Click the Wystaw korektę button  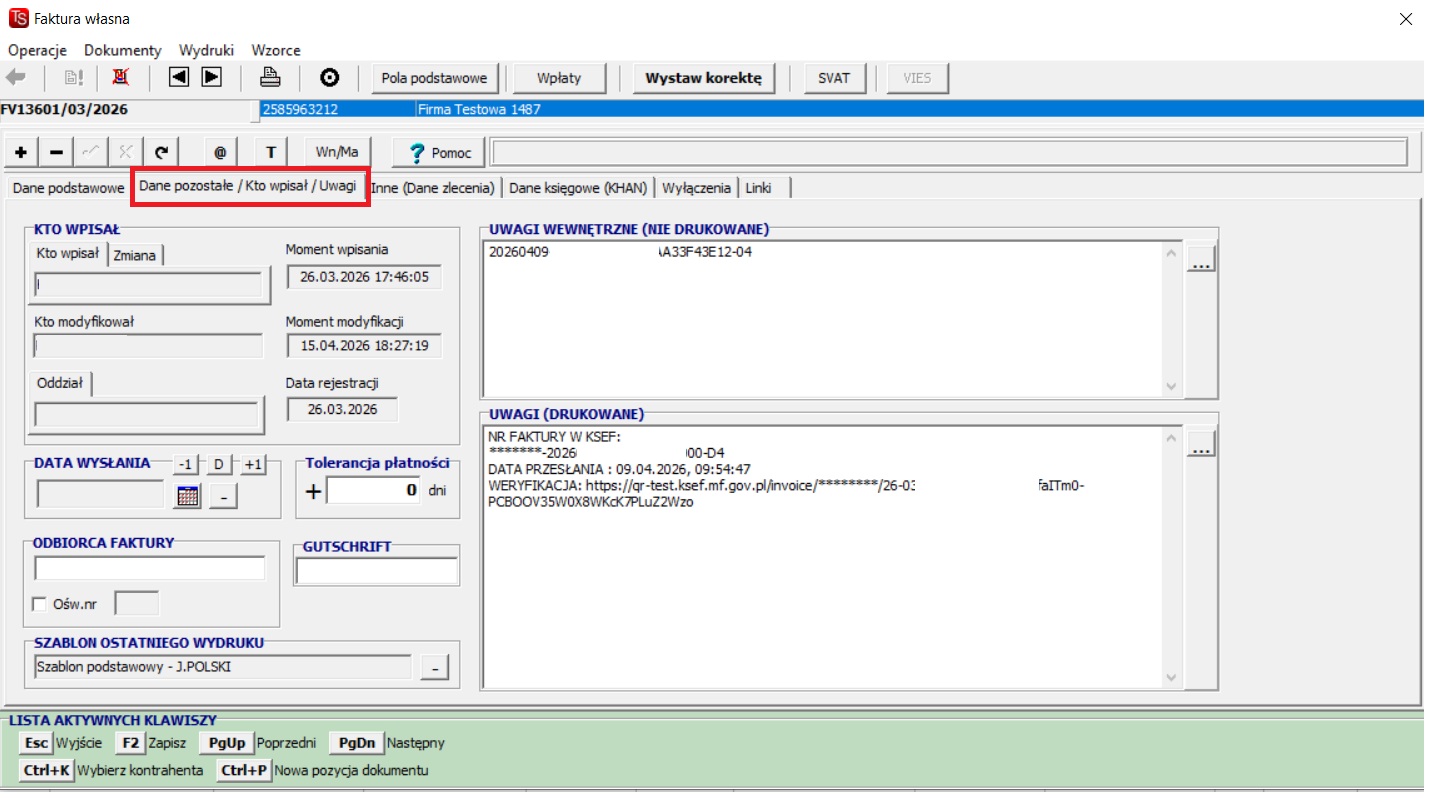[703, 78]
